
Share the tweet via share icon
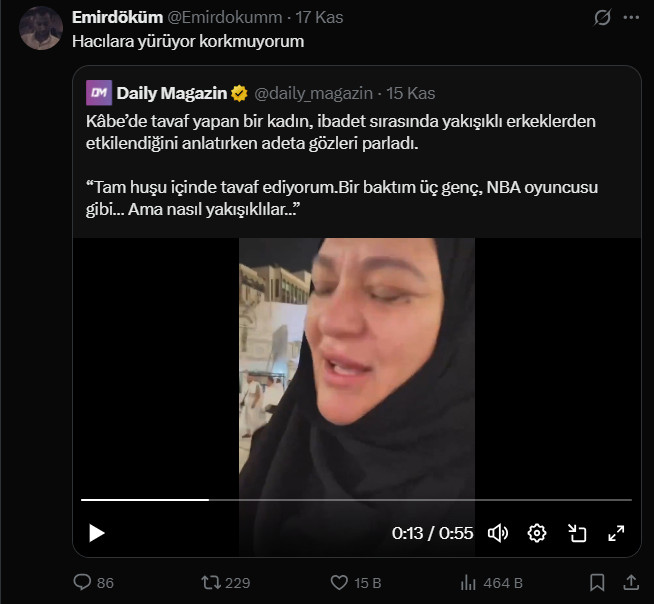click(x=631, y=582)
